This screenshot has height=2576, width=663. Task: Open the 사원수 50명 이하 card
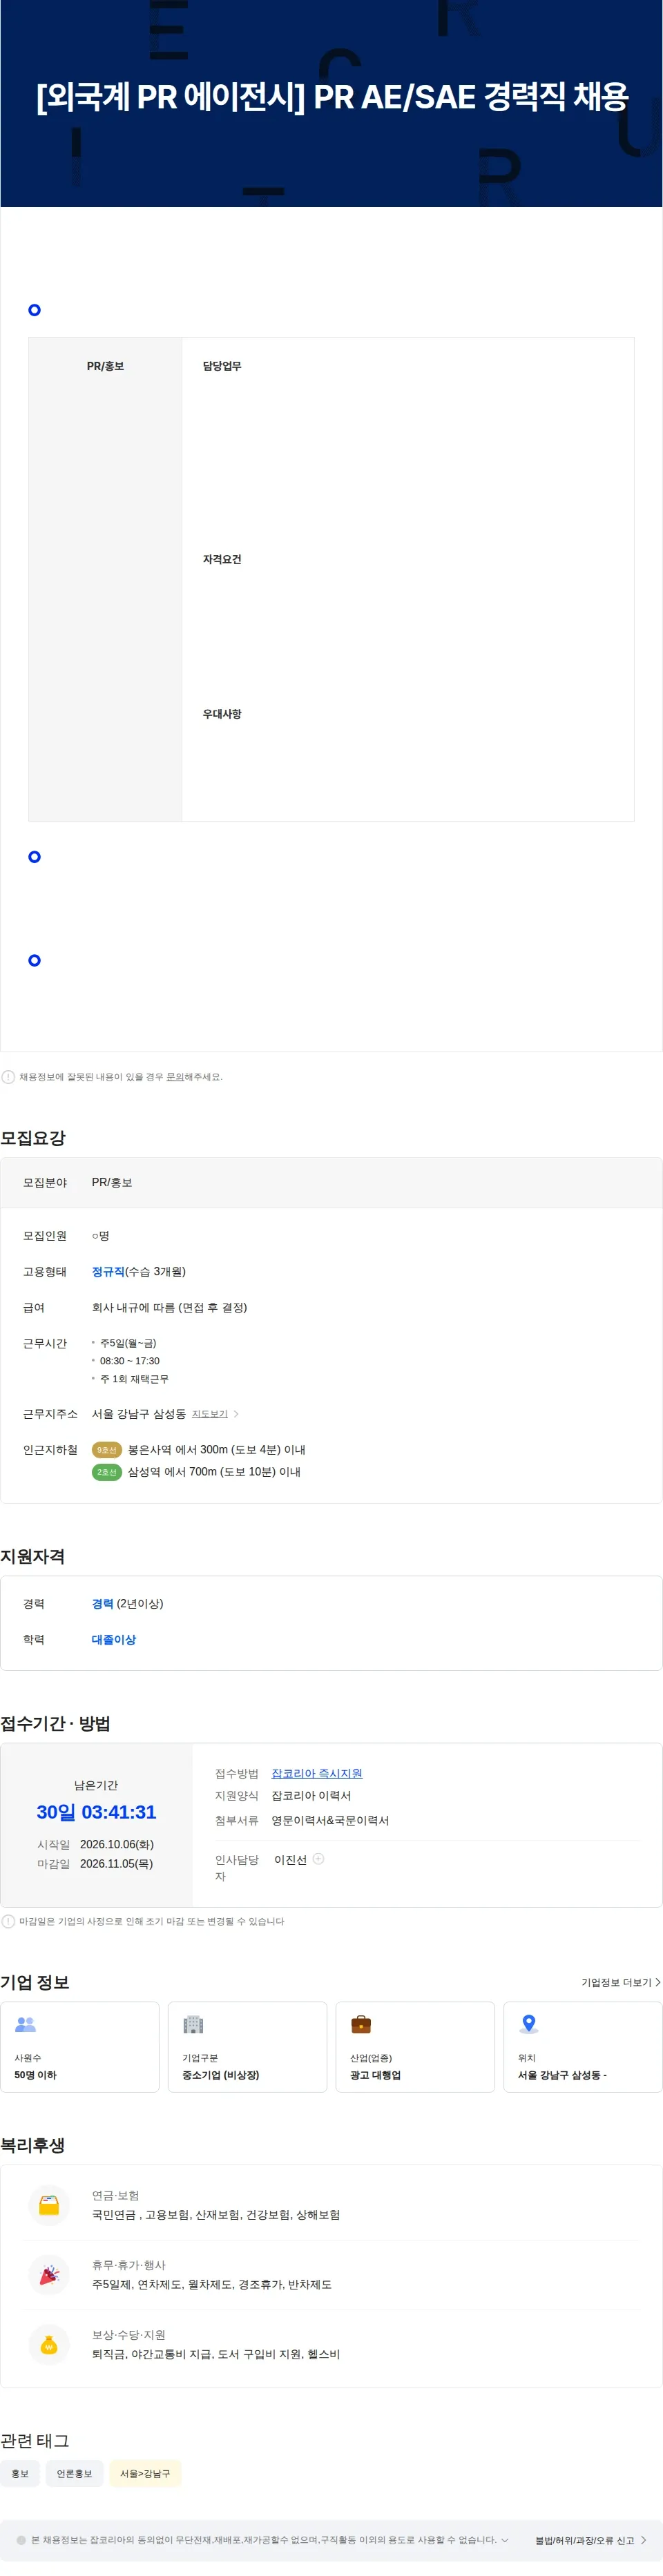(80, 2047)
